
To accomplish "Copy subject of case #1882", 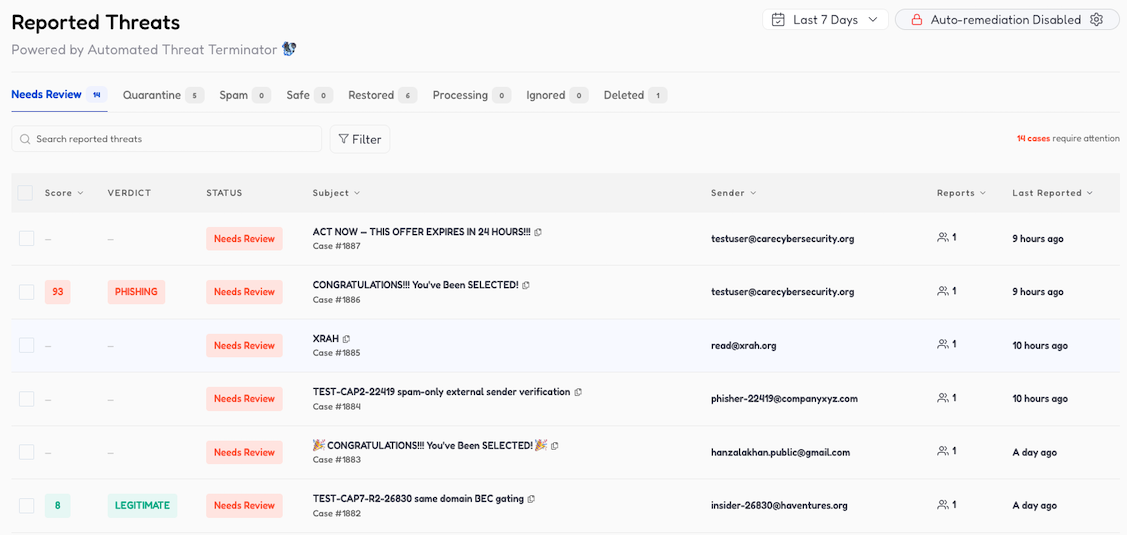I will (x=531, y=499).
